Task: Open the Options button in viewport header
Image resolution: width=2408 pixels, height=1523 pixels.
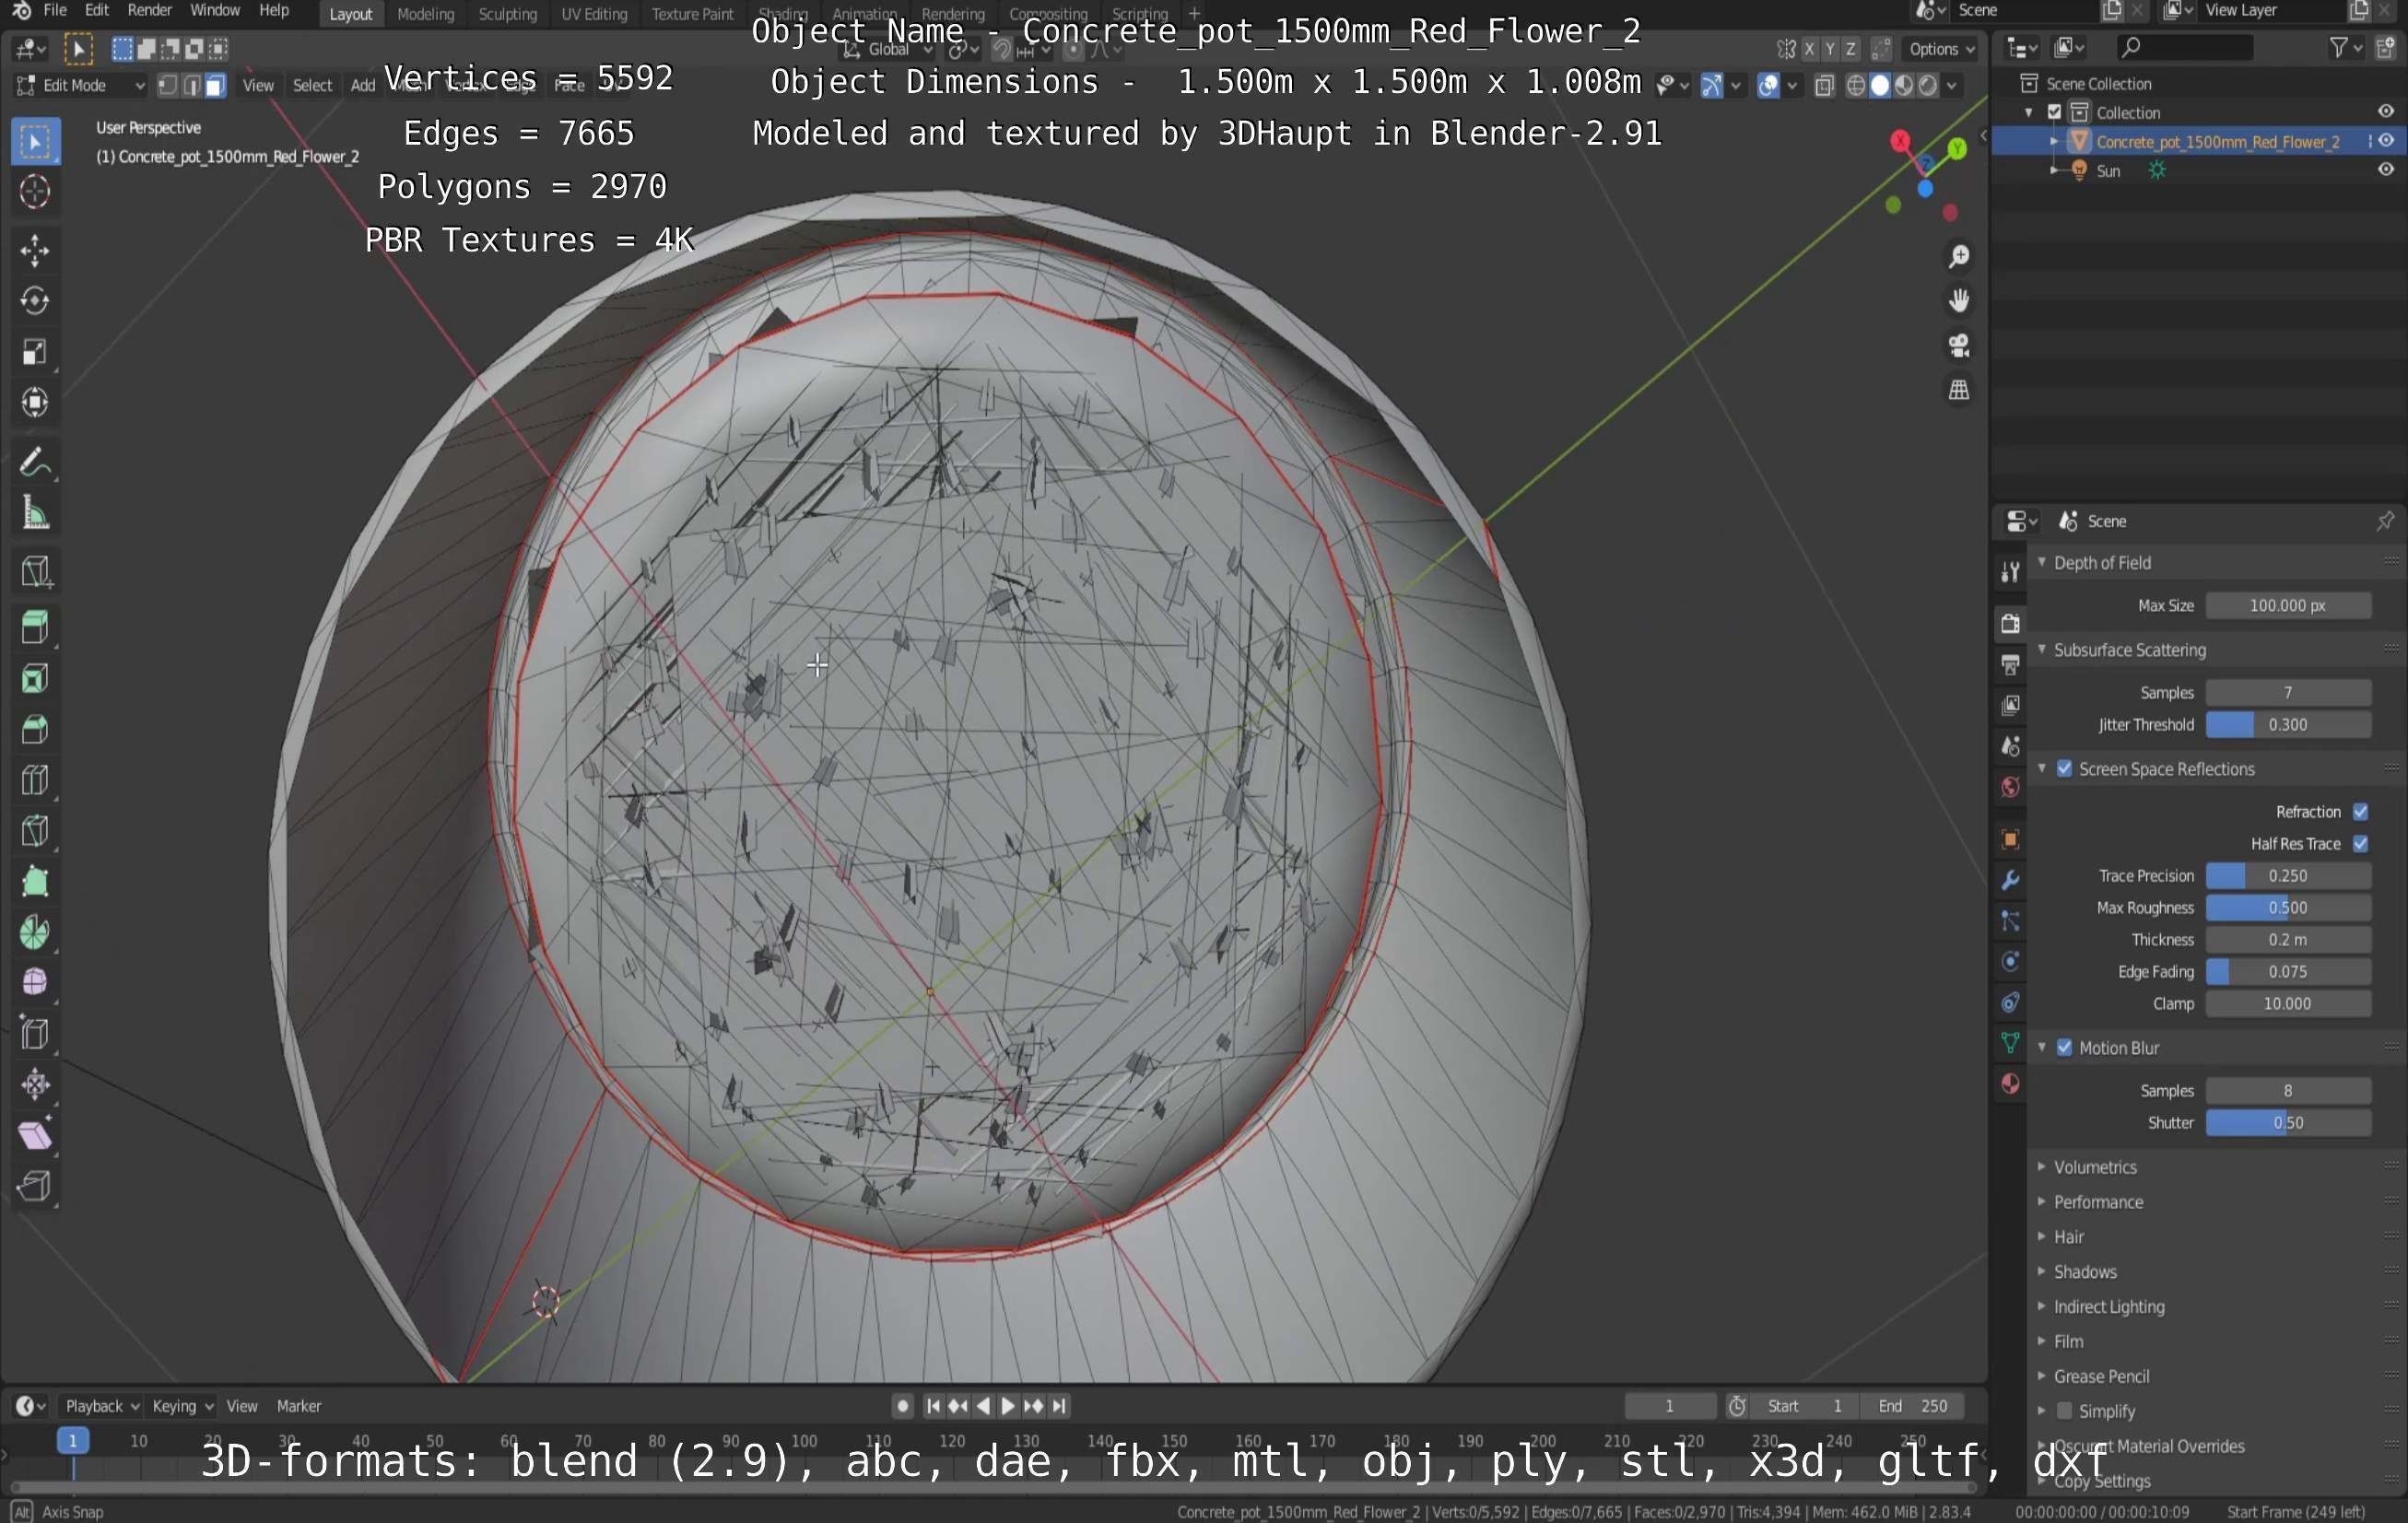Action: (1940, 48)
